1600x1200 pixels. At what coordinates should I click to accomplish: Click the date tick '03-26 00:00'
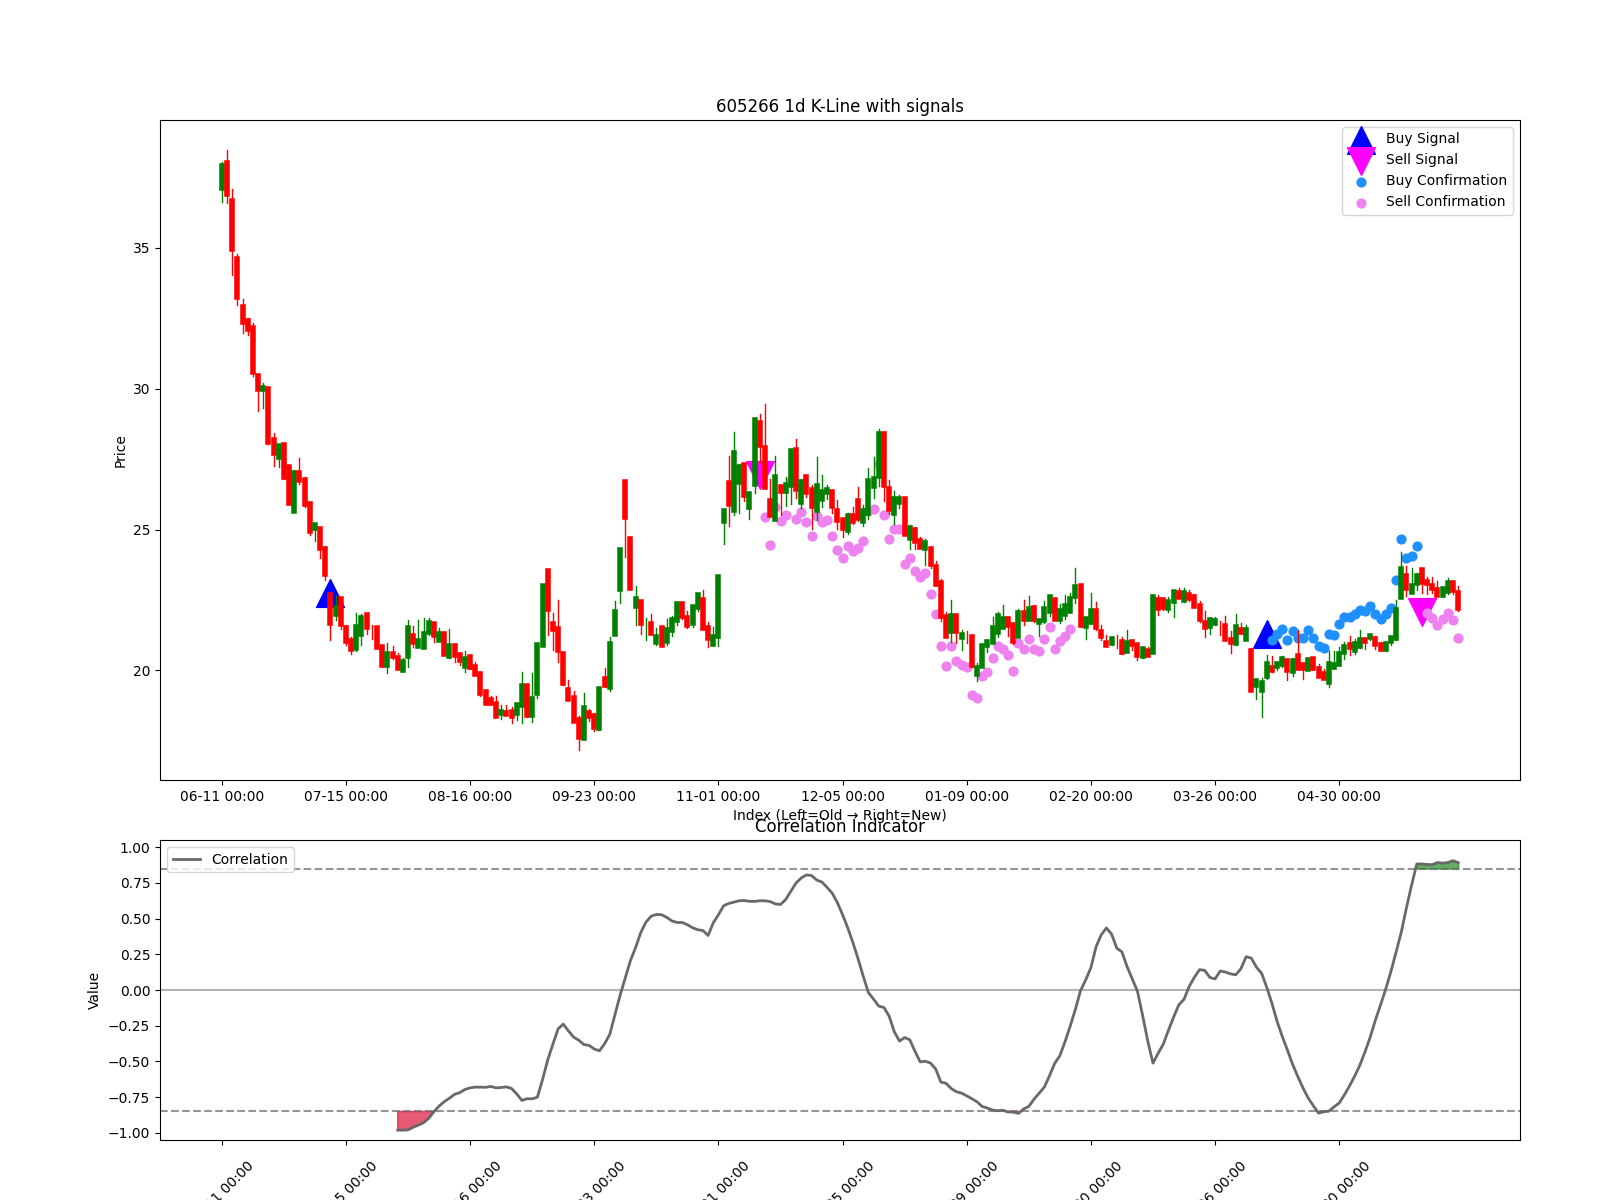pyautogui.click(x=1215, y=796)
